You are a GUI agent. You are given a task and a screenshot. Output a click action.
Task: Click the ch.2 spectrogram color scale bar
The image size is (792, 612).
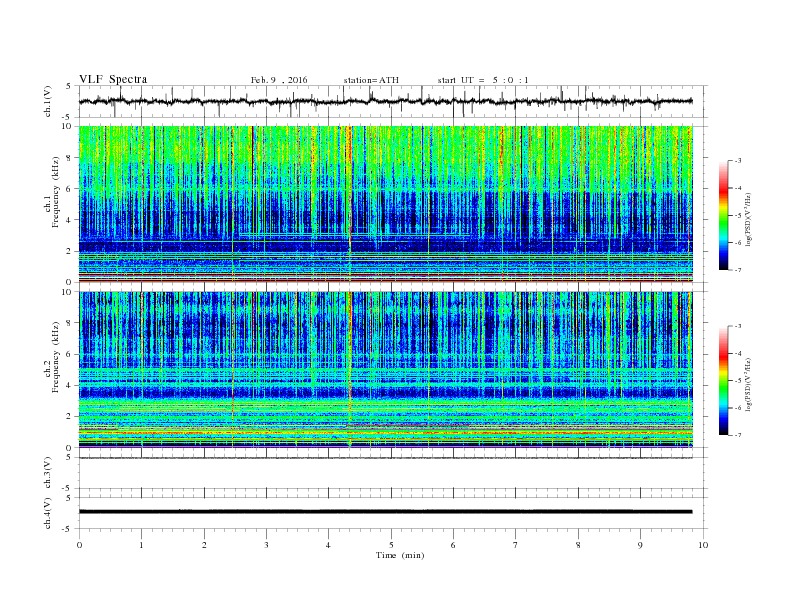click(723, 380)
